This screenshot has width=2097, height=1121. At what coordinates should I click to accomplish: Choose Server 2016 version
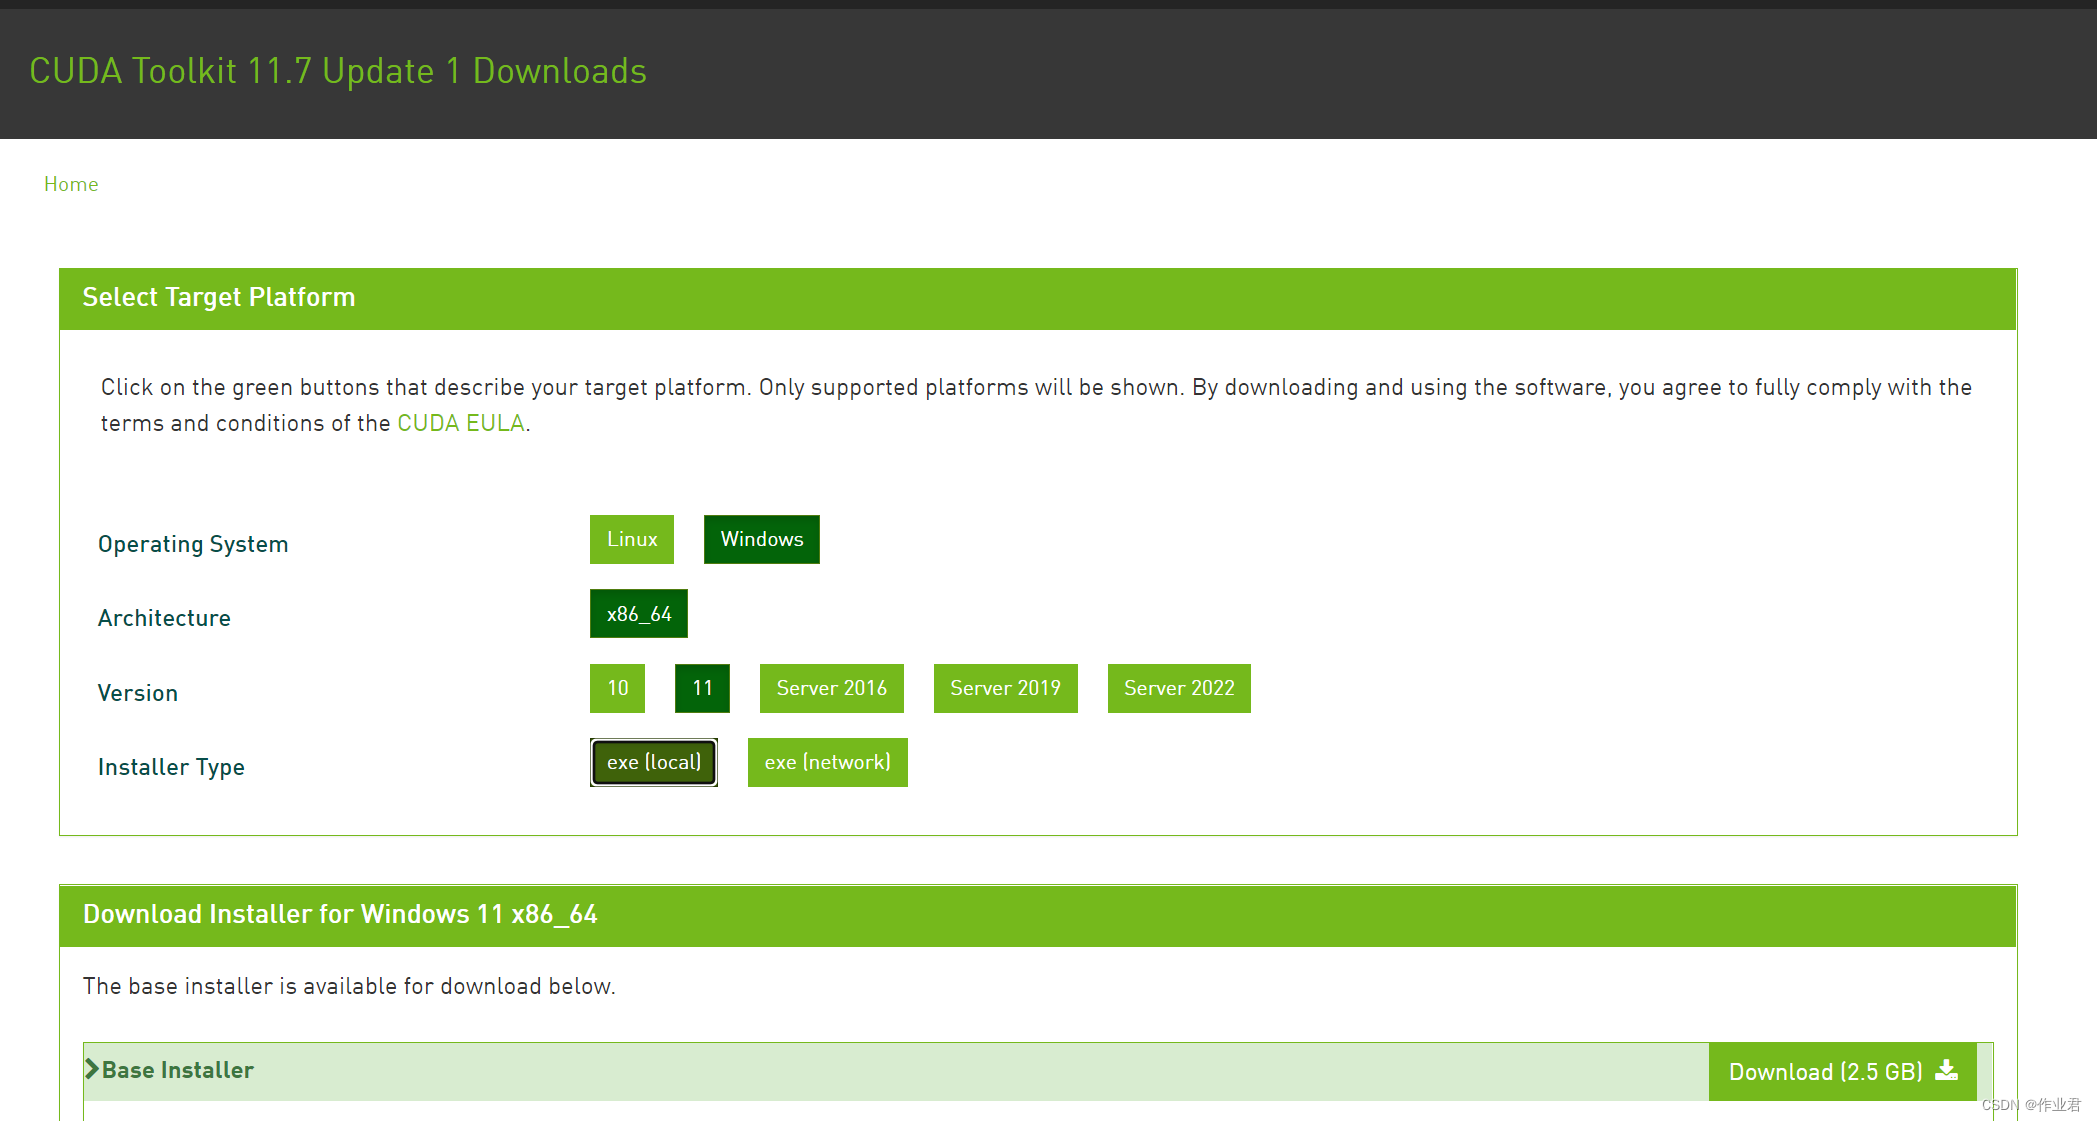click(x=831, y=688)
